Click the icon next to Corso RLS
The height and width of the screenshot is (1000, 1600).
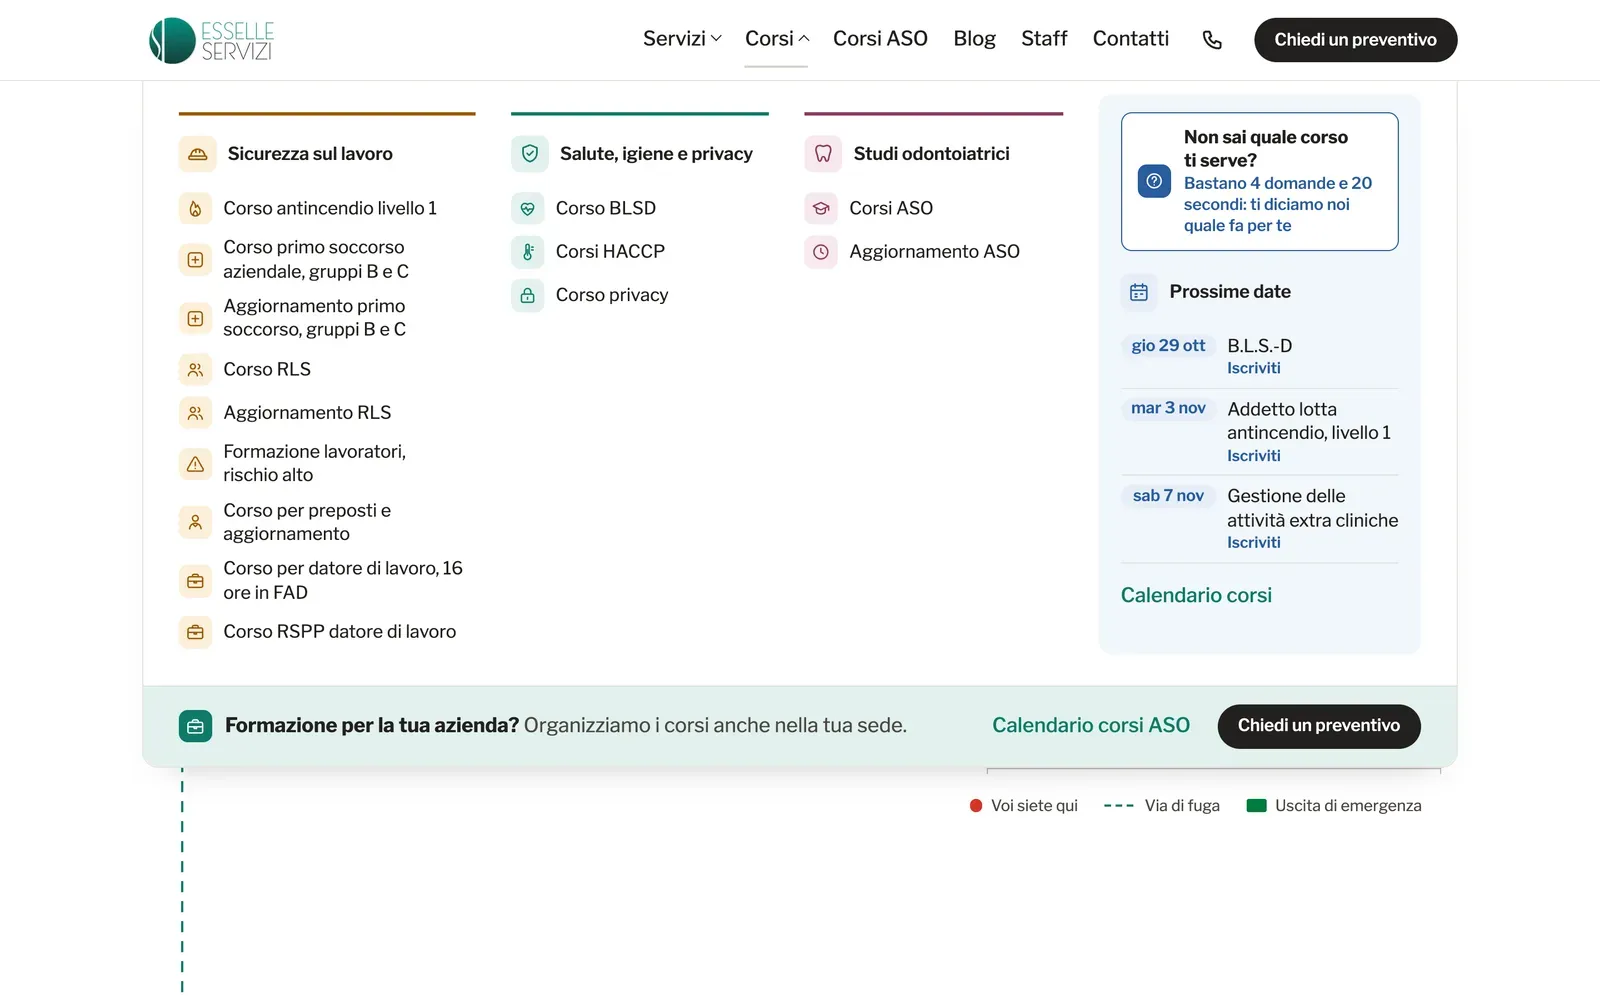(195, 369)
